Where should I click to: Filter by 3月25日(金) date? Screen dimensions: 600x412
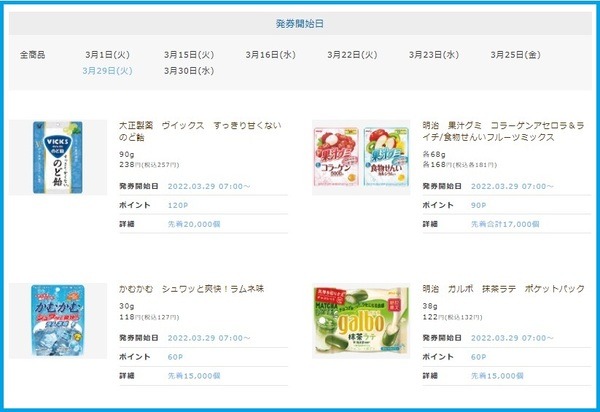tap(515, 55)
